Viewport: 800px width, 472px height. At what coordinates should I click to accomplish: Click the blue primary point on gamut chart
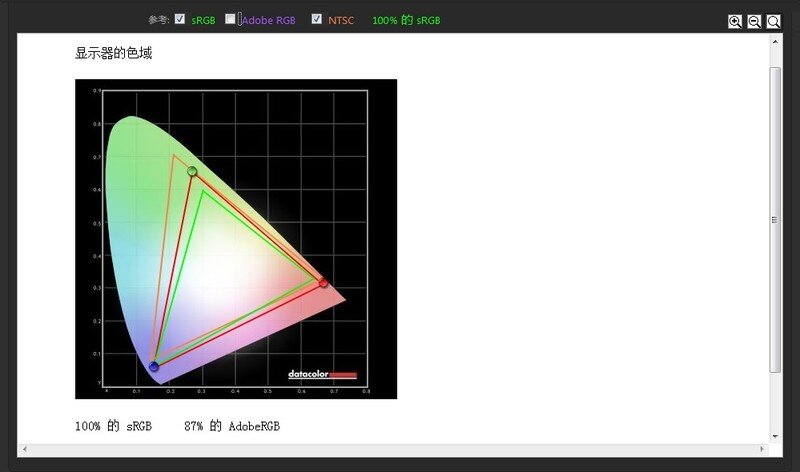tap(154, 367)
